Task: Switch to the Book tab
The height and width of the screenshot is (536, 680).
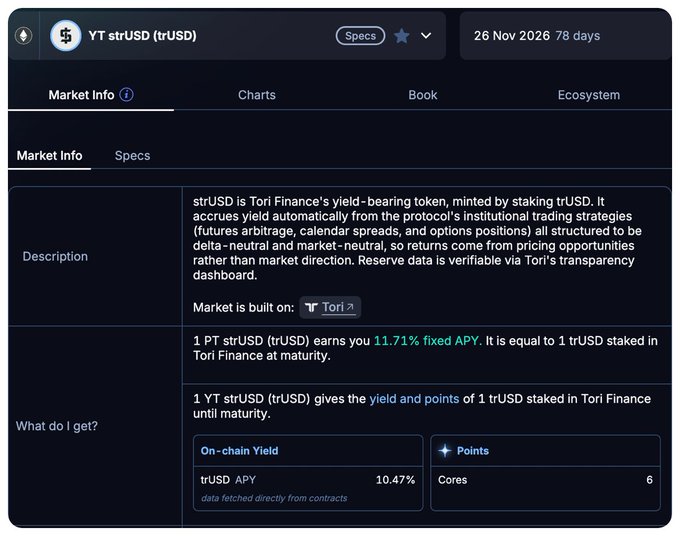Action: click(x=423, y=95)
